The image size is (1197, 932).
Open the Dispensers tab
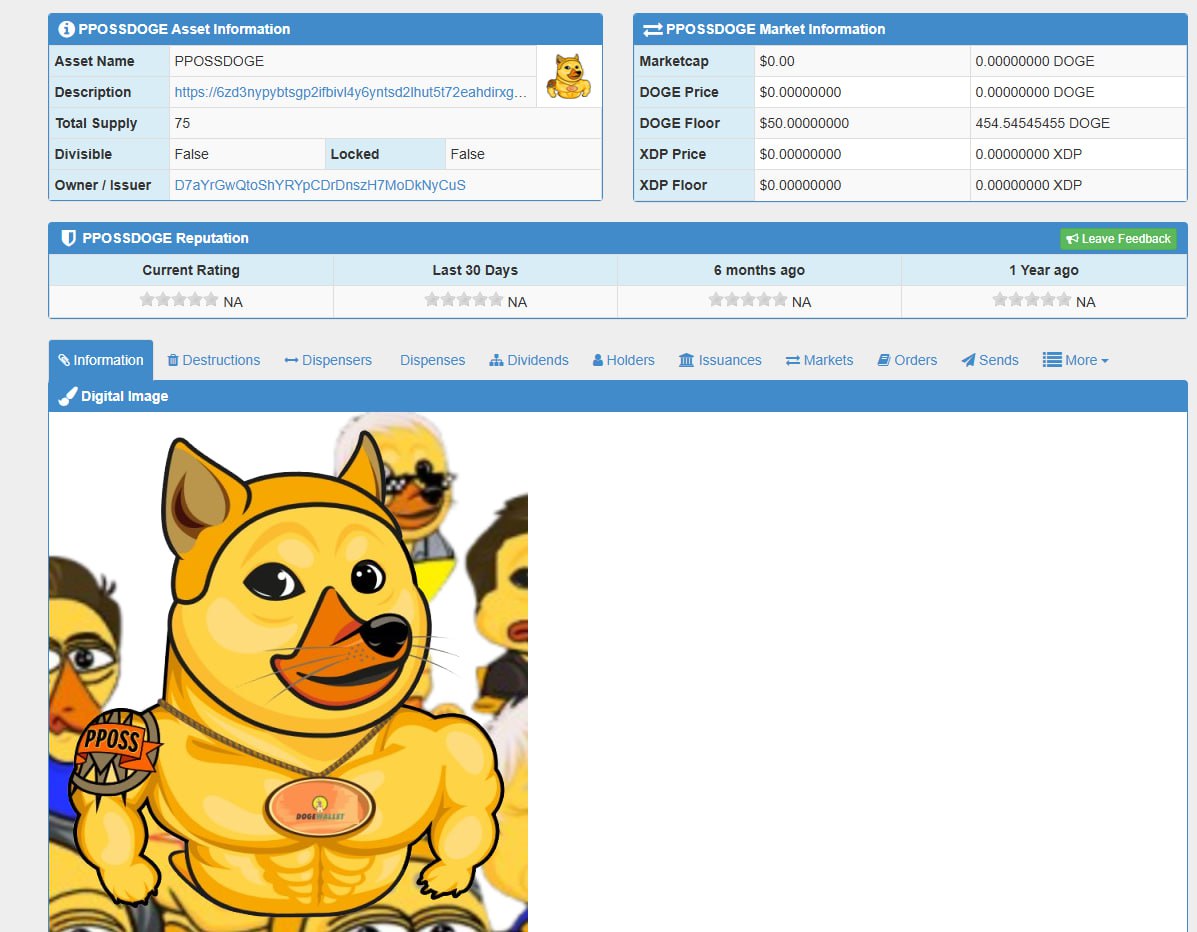(x=328, y=360)
